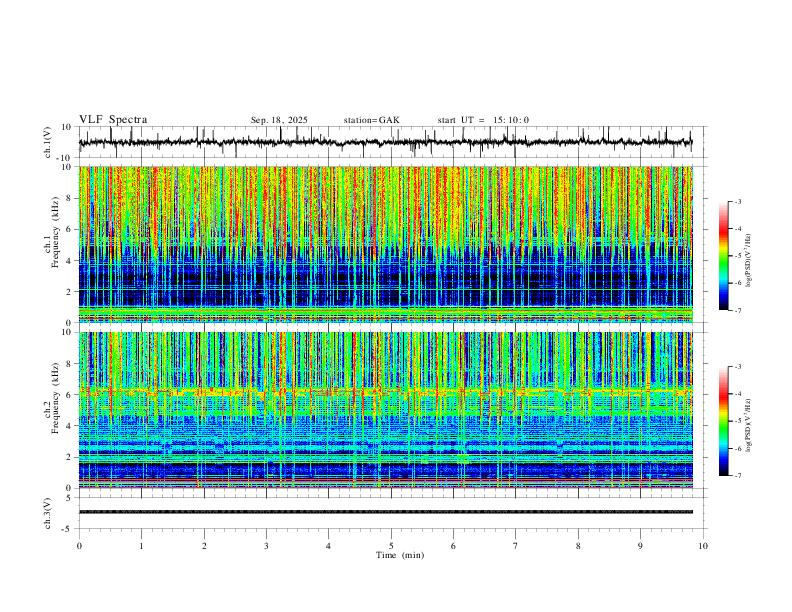Click the "station=GAK" label
792x612 pixels.
coord(371,120)
